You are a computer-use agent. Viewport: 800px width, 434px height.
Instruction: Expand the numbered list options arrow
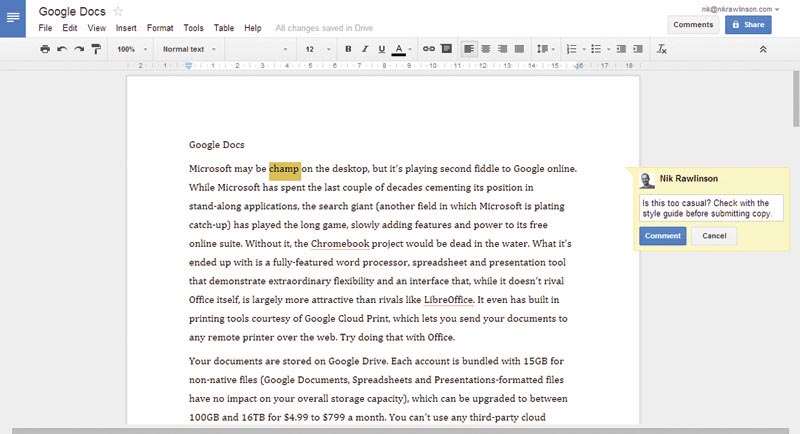click(584, 49)
